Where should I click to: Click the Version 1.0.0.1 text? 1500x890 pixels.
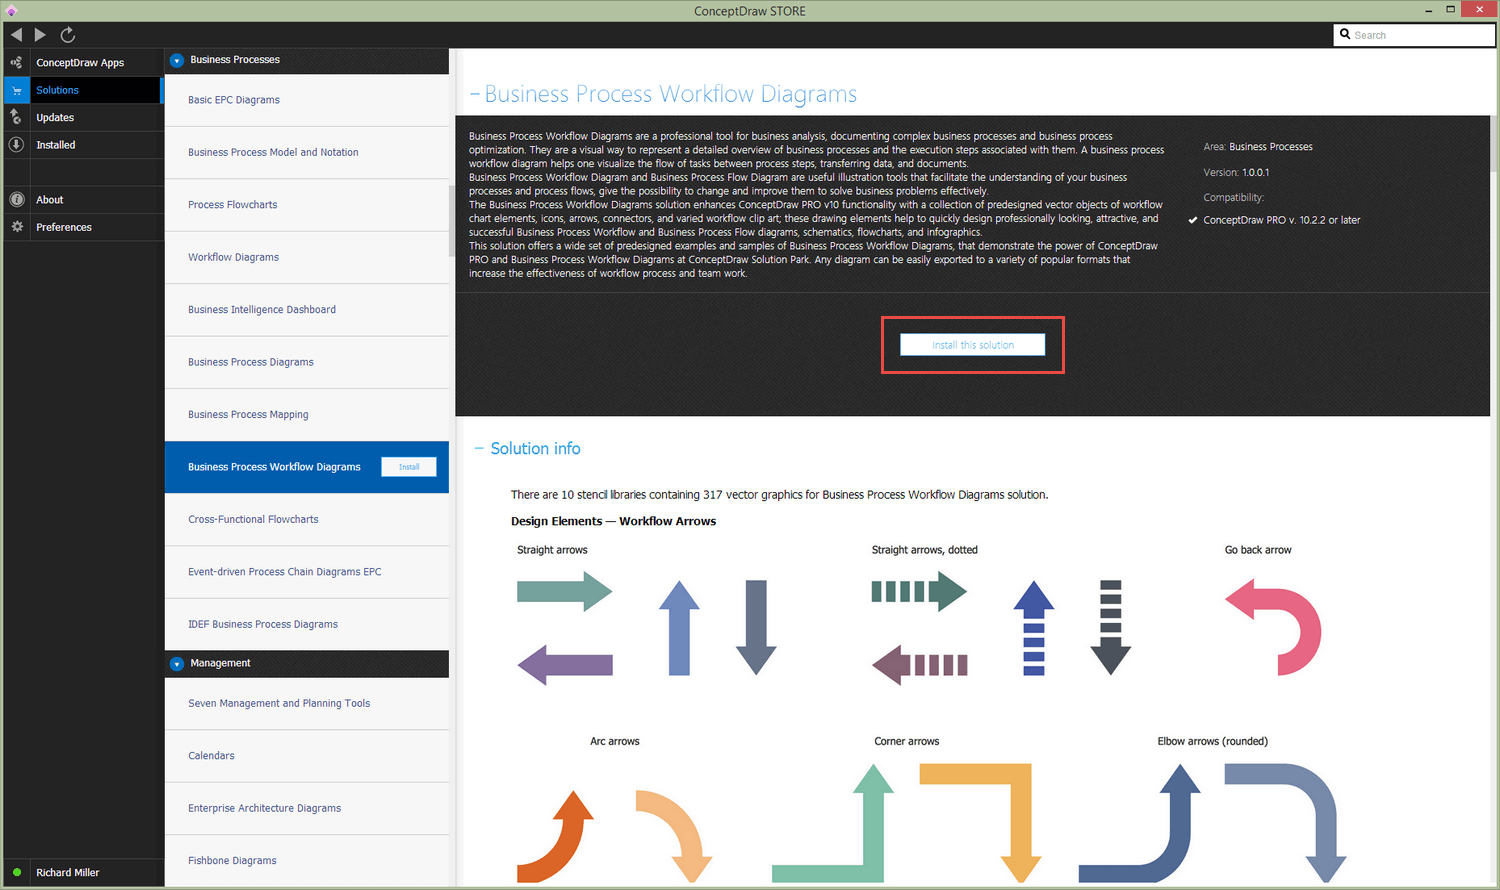click(1236, 172)
